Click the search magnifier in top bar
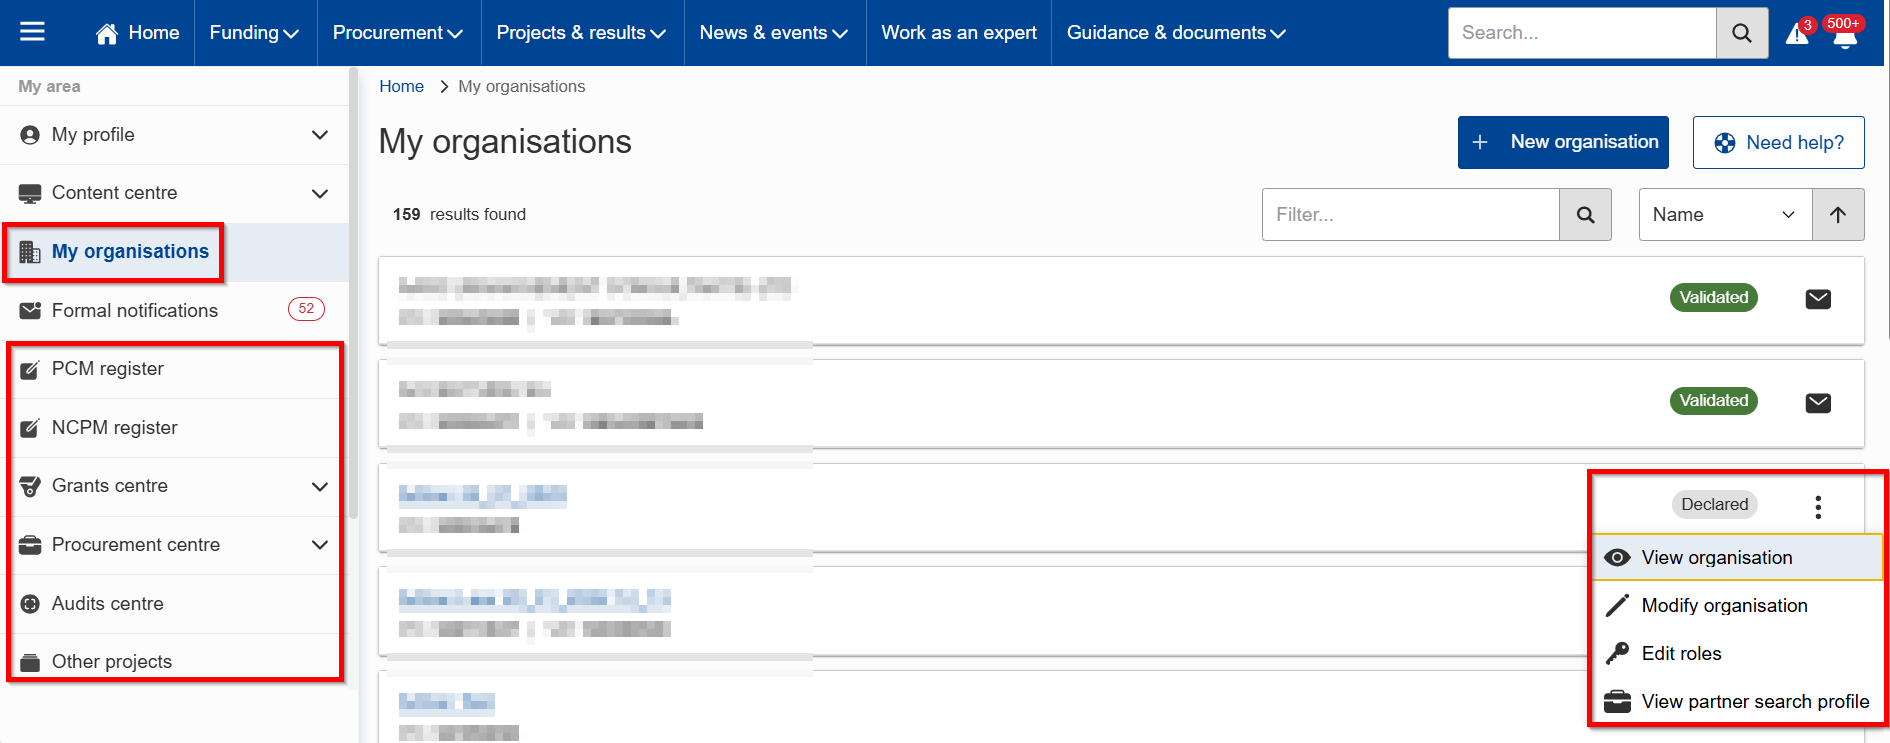The height and width of the screenshot is (743, 1890). pyautogui.click(x=1742, y=33)
